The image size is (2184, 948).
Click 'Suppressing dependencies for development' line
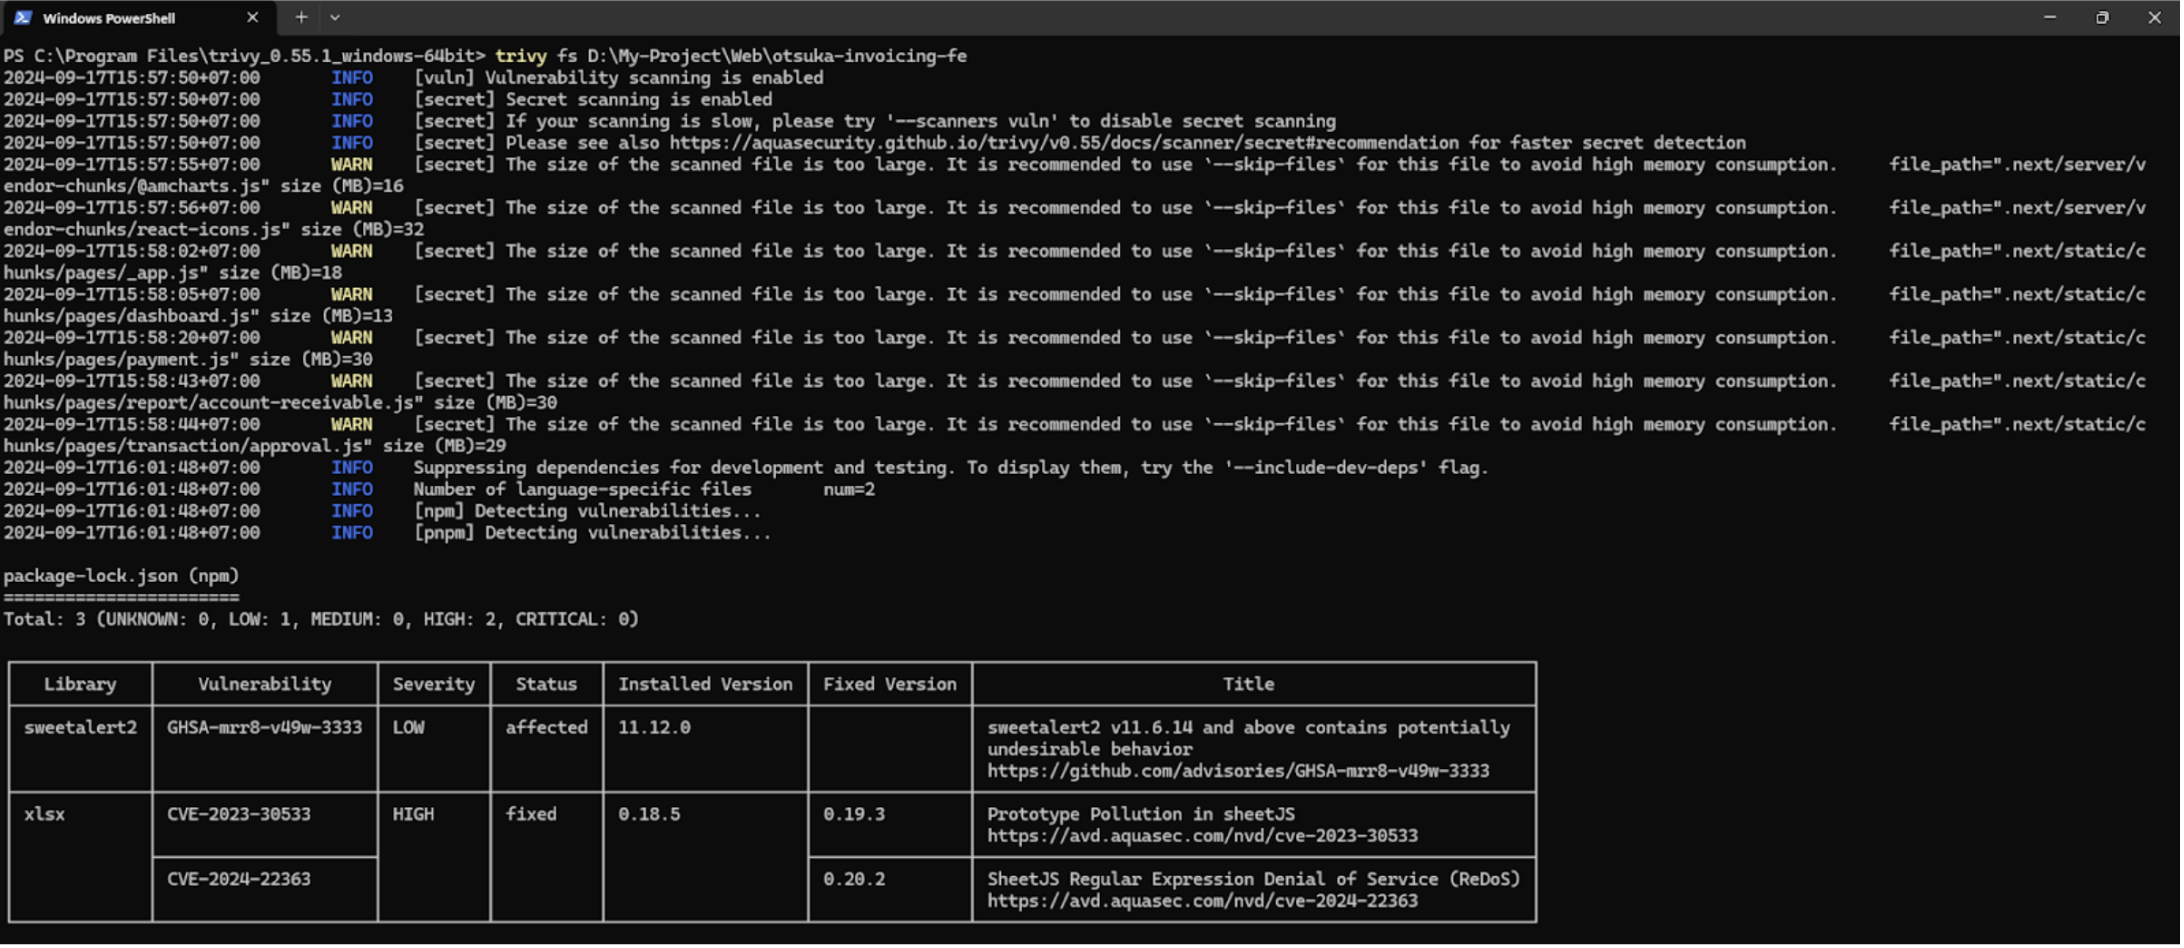951,468
